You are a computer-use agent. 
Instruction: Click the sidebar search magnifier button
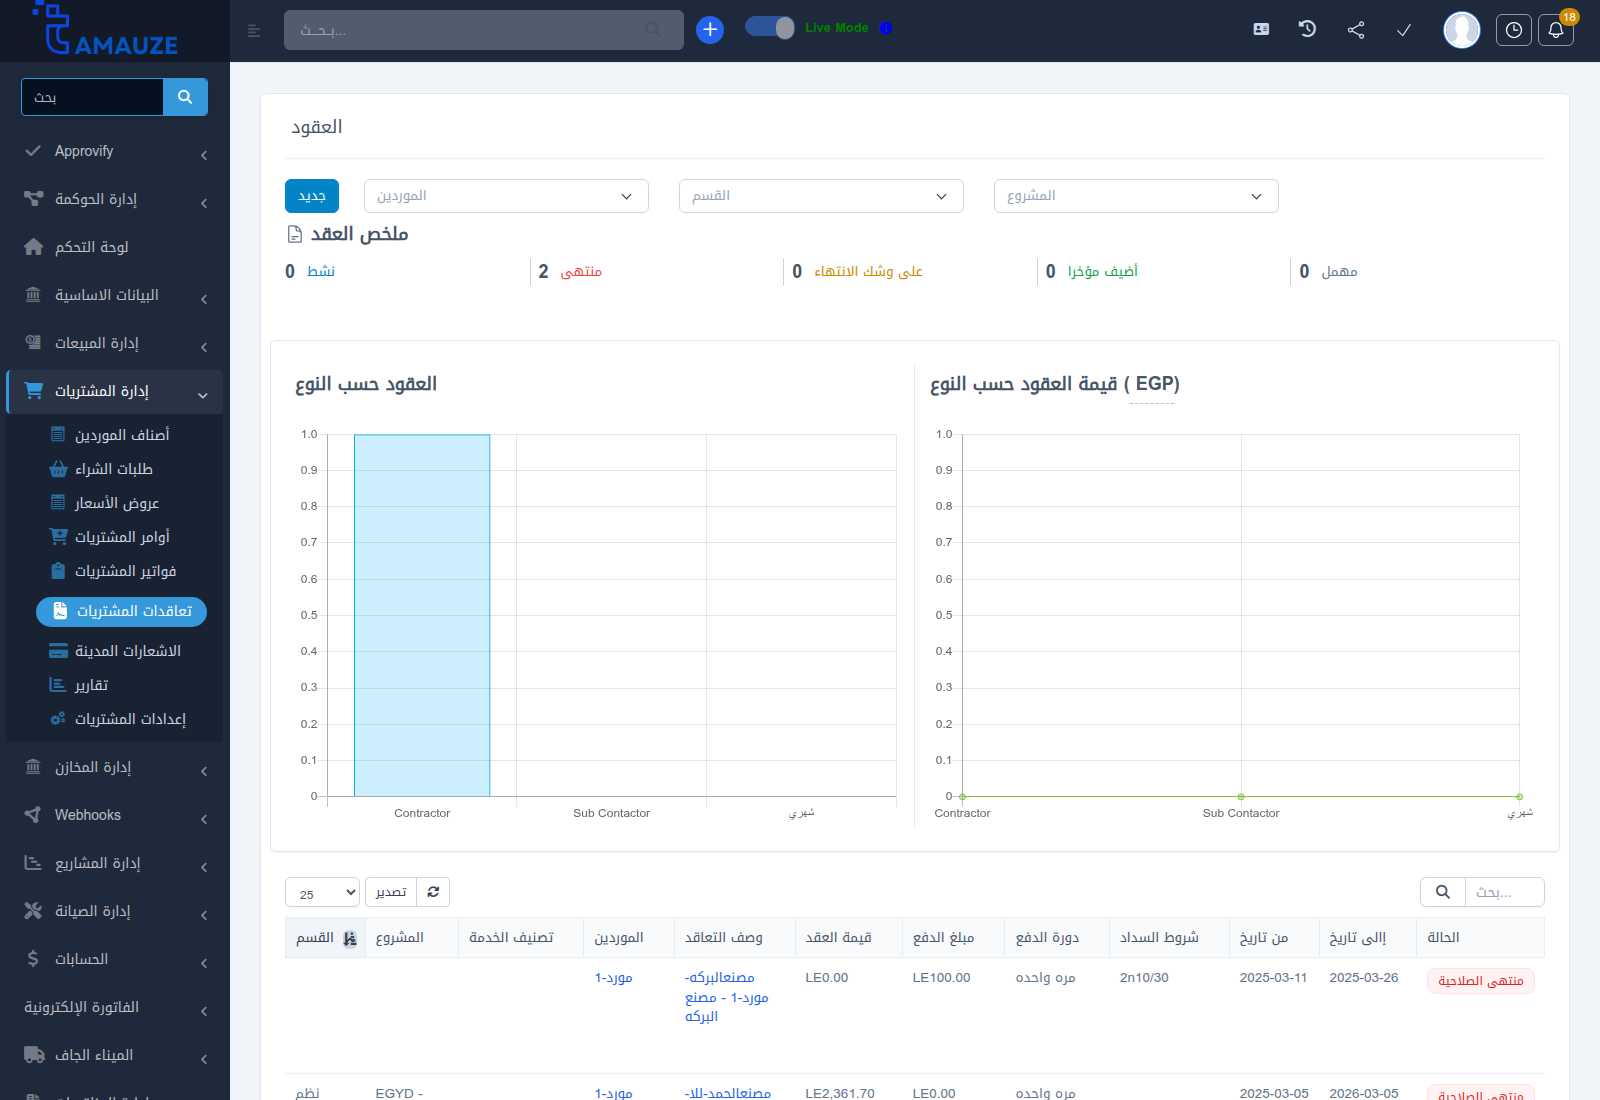(x=185, y=97)
